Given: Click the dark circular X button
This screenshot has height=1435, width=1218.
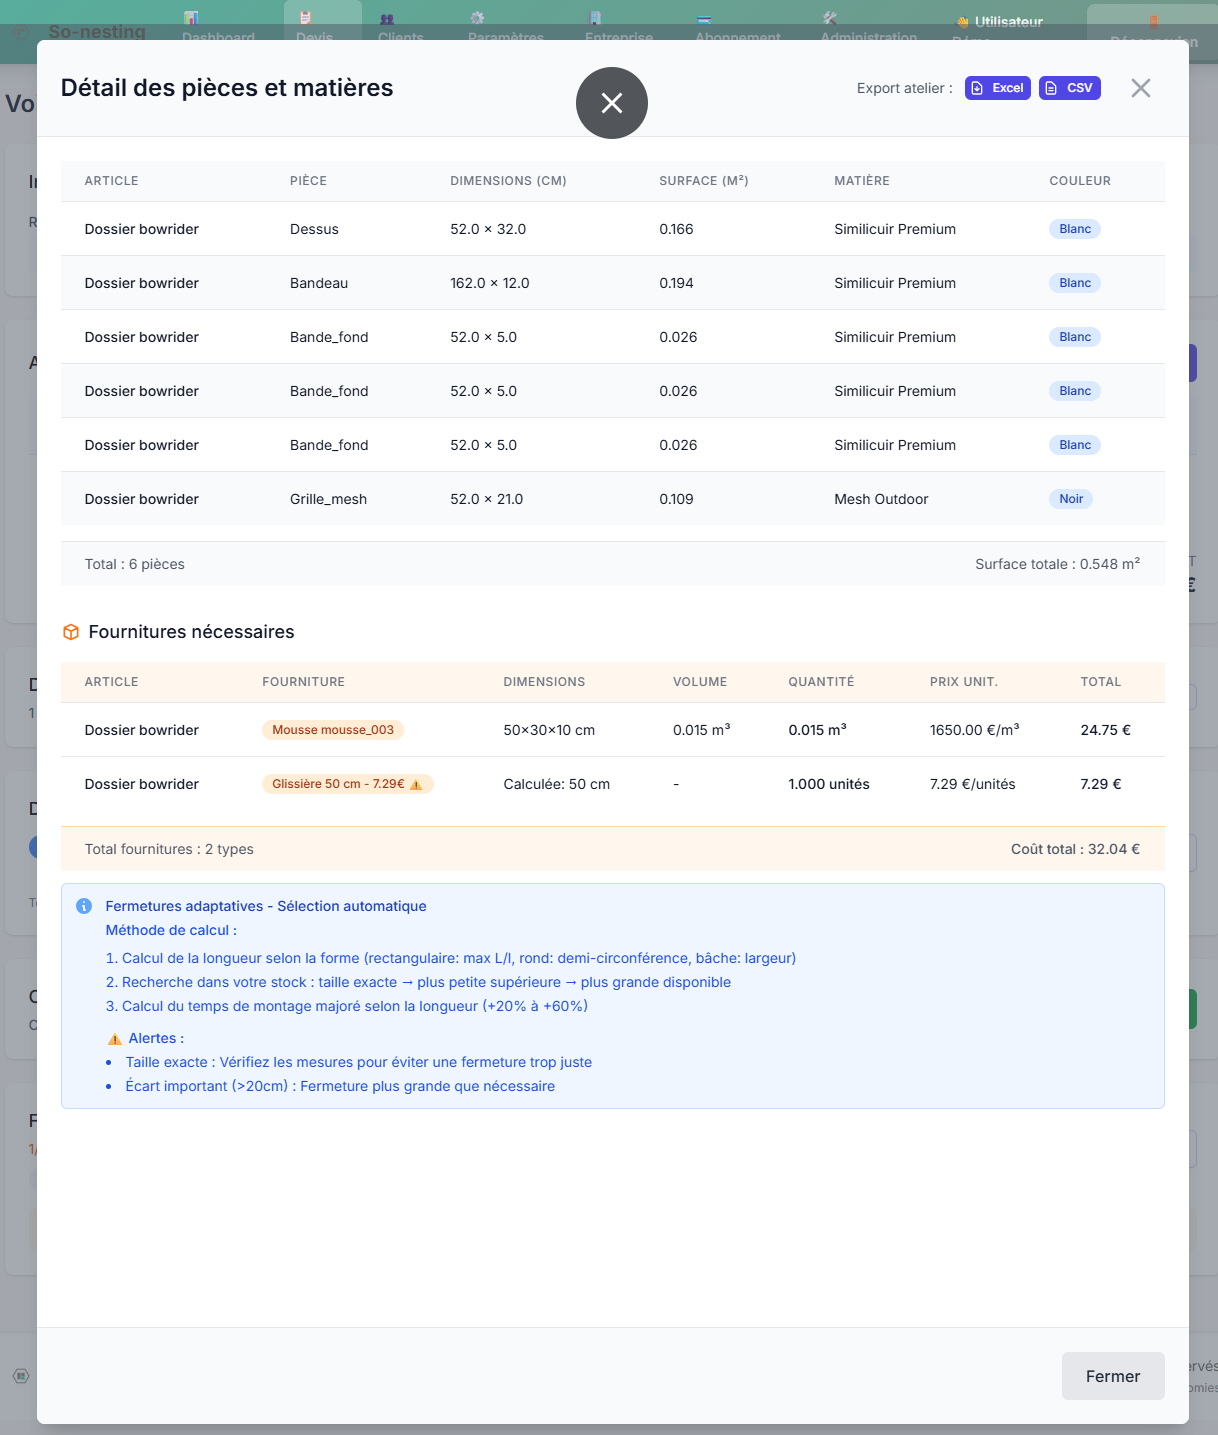Looking at the screenshot, I should coord(612,103).
